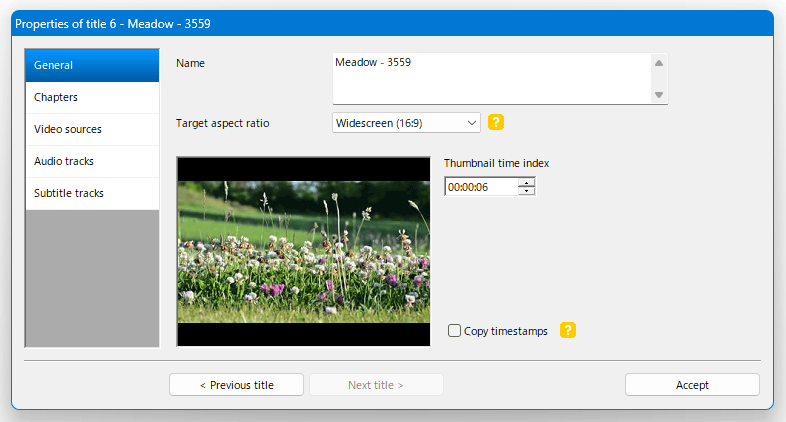Click the 'Target aspect ratio' label
Viewport: 786px width, 422px height.
click(x=223, y=123)
